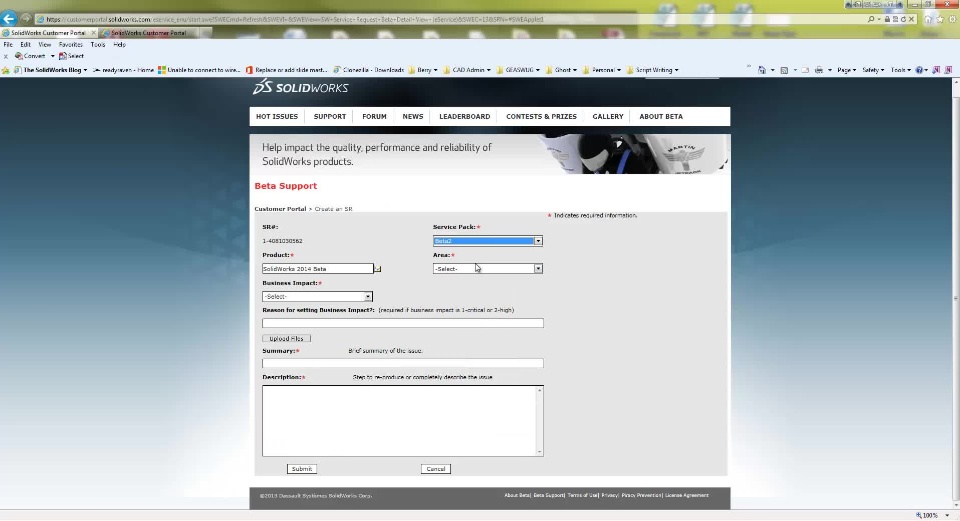Expand the Convert dropdown arrow
Screen dimensions: 960x521
52,56
